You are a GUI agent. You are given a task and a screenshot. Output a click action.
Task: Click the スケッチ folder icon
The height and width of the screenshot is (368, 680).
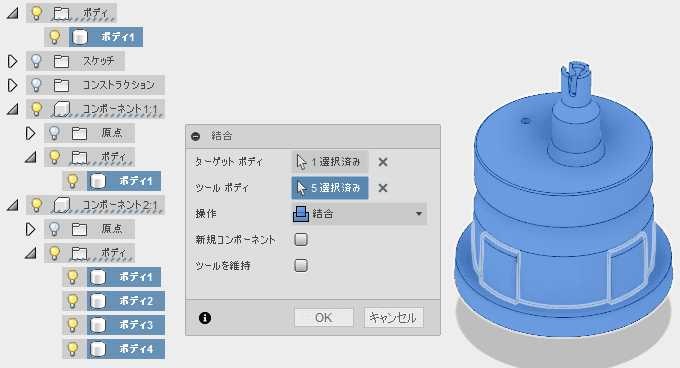coord(61,61)
